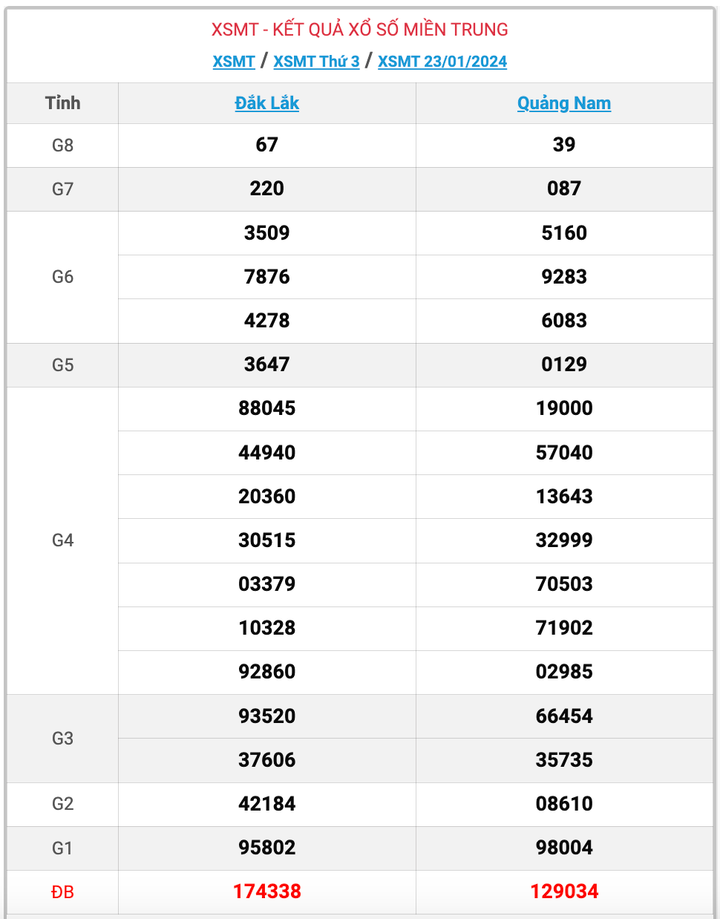720x919 pixels.
Task: Click the ĐB row label
Action: 63,891
